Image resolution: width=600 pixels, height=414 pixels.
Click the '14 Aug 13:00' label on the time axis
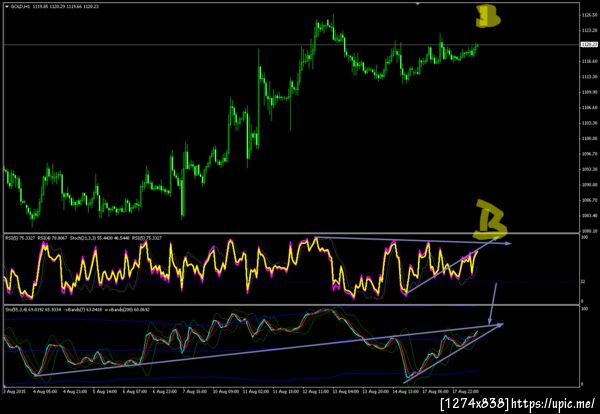coord(406,392)
